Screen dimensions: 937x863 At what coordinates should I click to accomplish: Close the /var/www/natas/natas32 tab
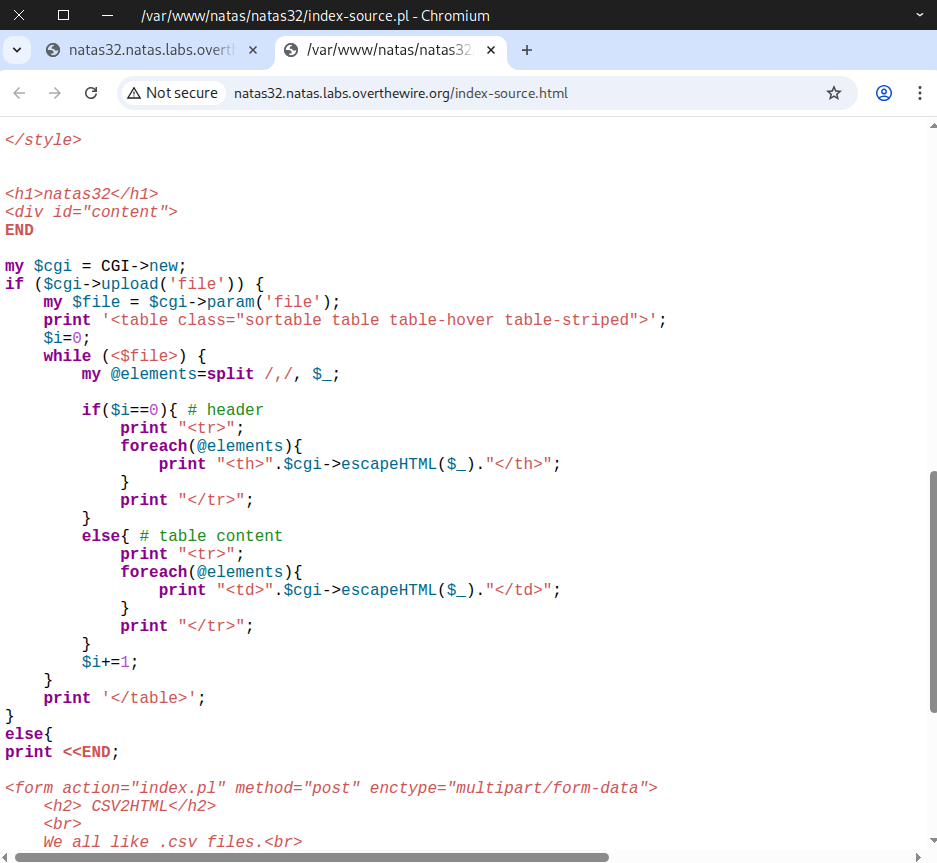pos(491,50)
